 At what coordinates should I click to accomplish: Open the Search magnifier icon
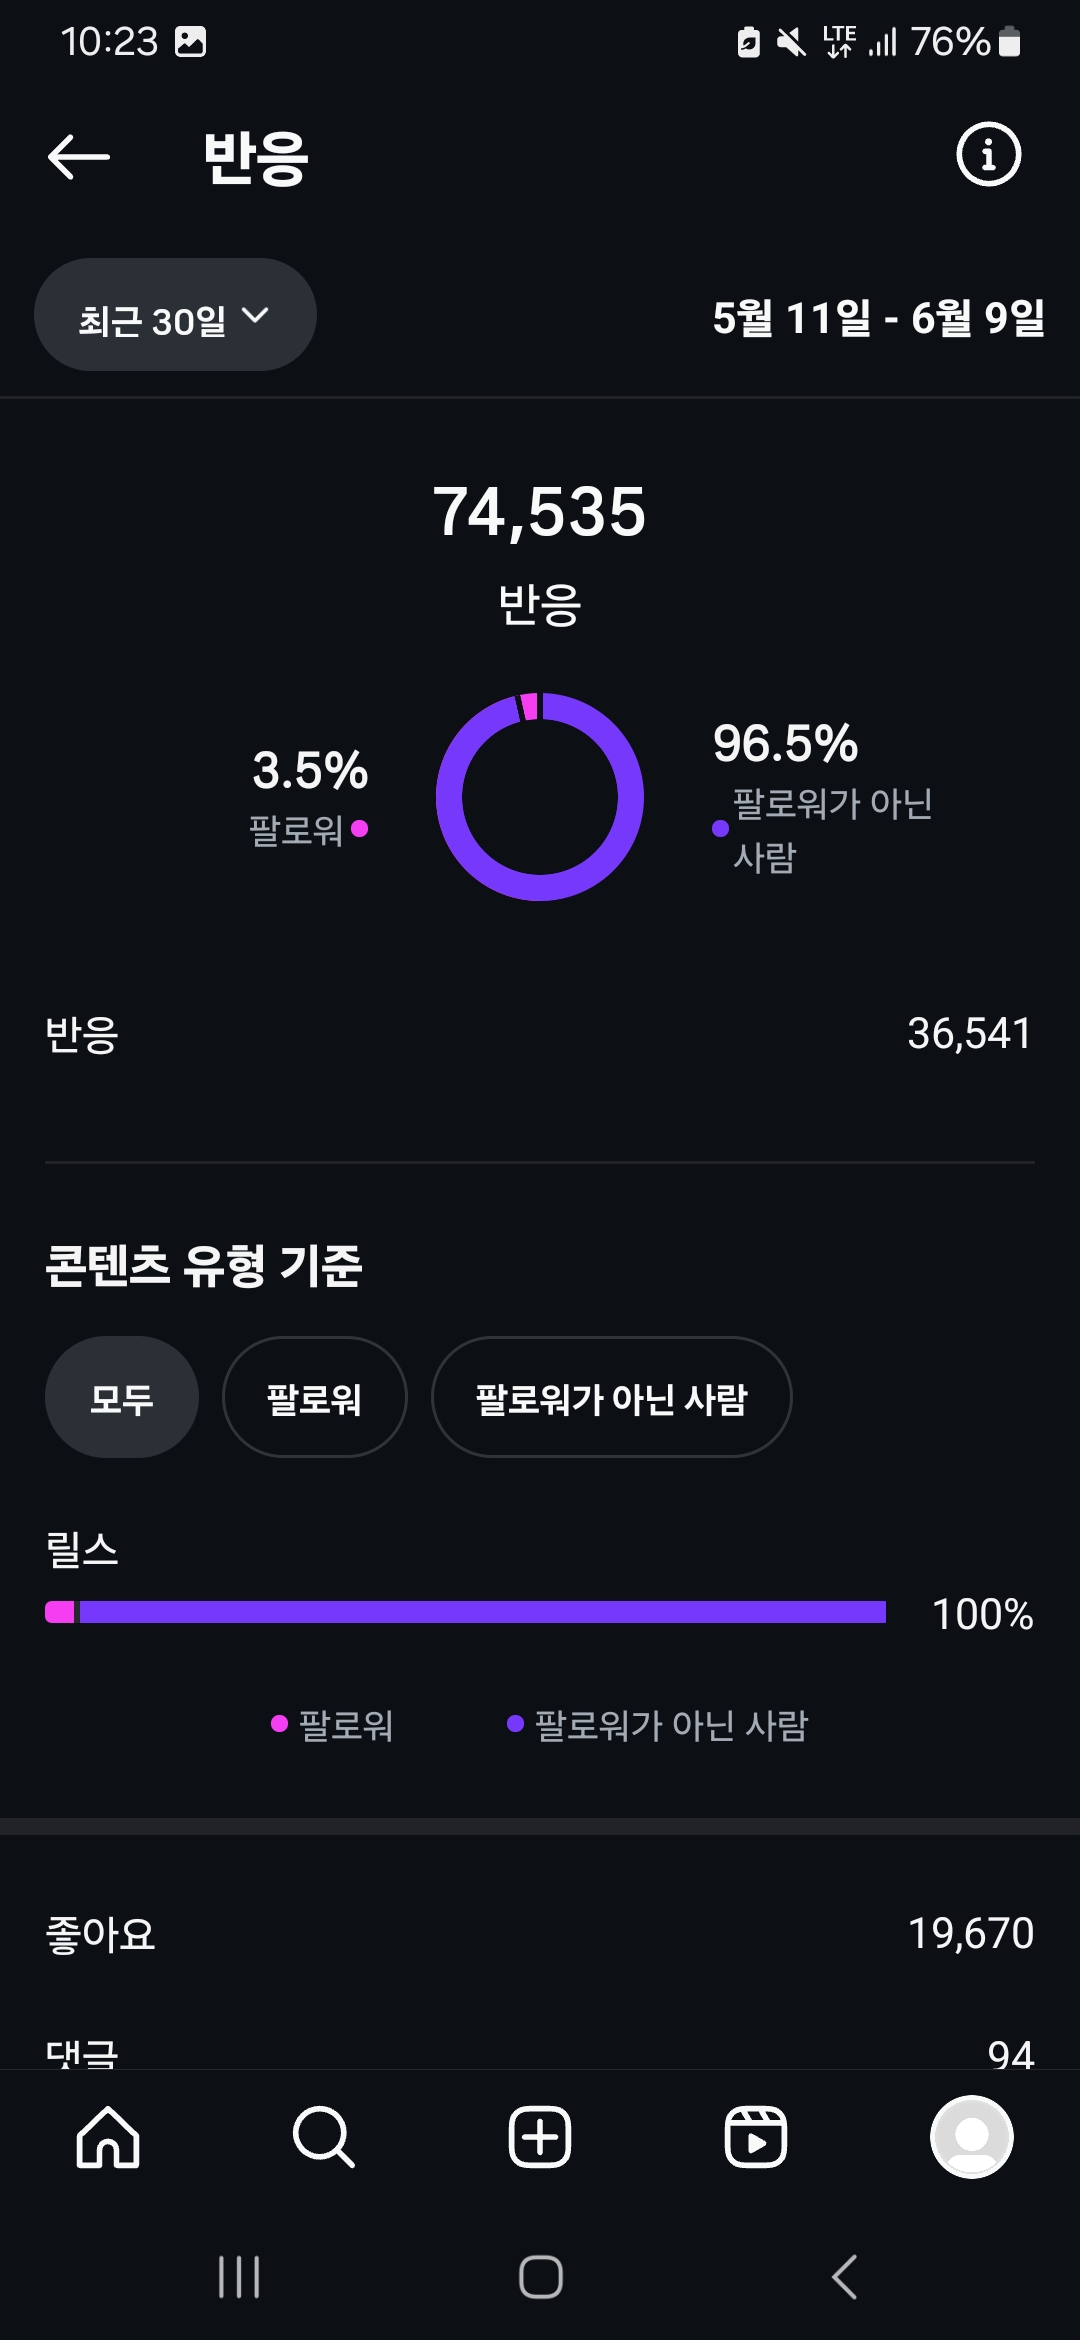click(323, 2137)
